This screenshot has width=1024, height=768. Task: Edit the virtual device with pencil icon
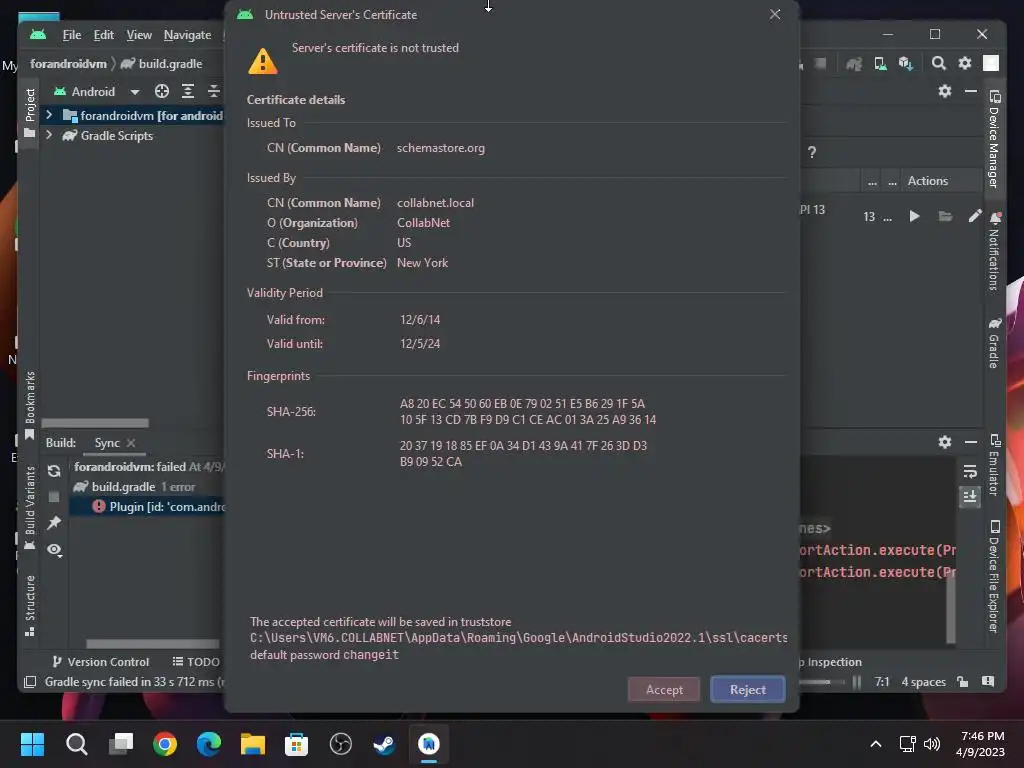(x=974, y=216)
